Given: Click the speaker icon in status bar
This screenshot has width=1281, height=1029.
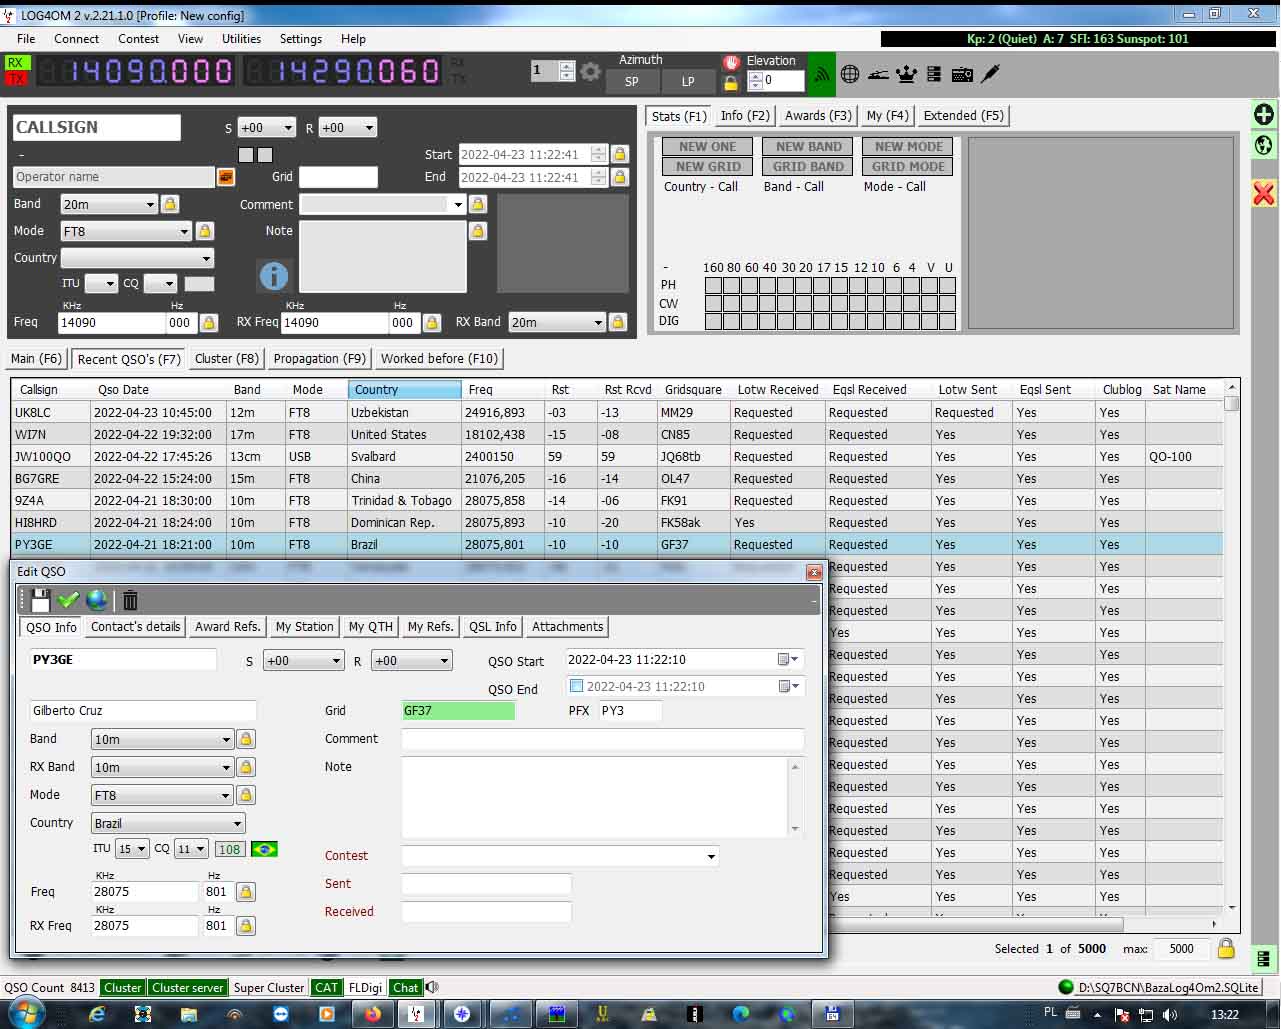Looking at the screenshot, I should (x=432, y=987).
